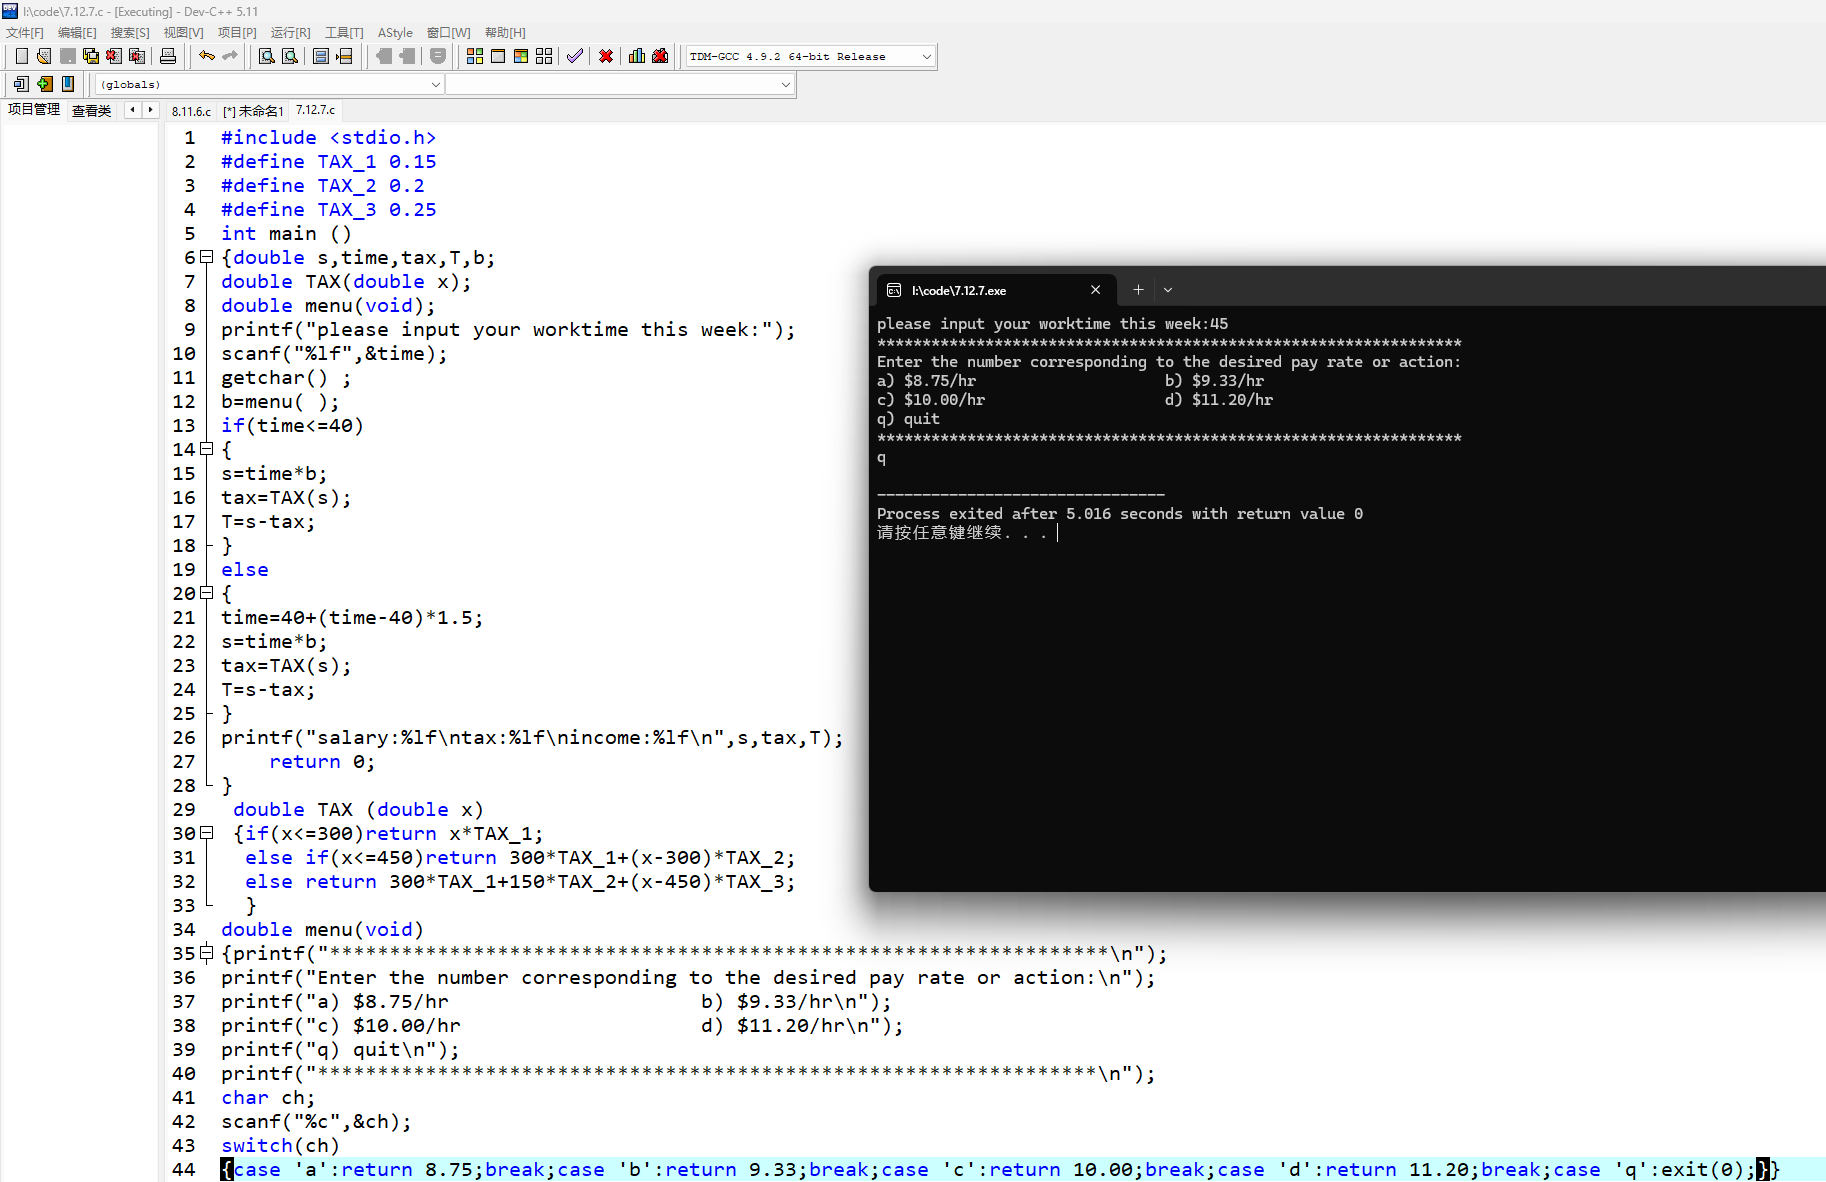The width and height of the screenshot is (1826, 1182).
Task: Collapse the code fold at line 6
Action: point(207,257)
